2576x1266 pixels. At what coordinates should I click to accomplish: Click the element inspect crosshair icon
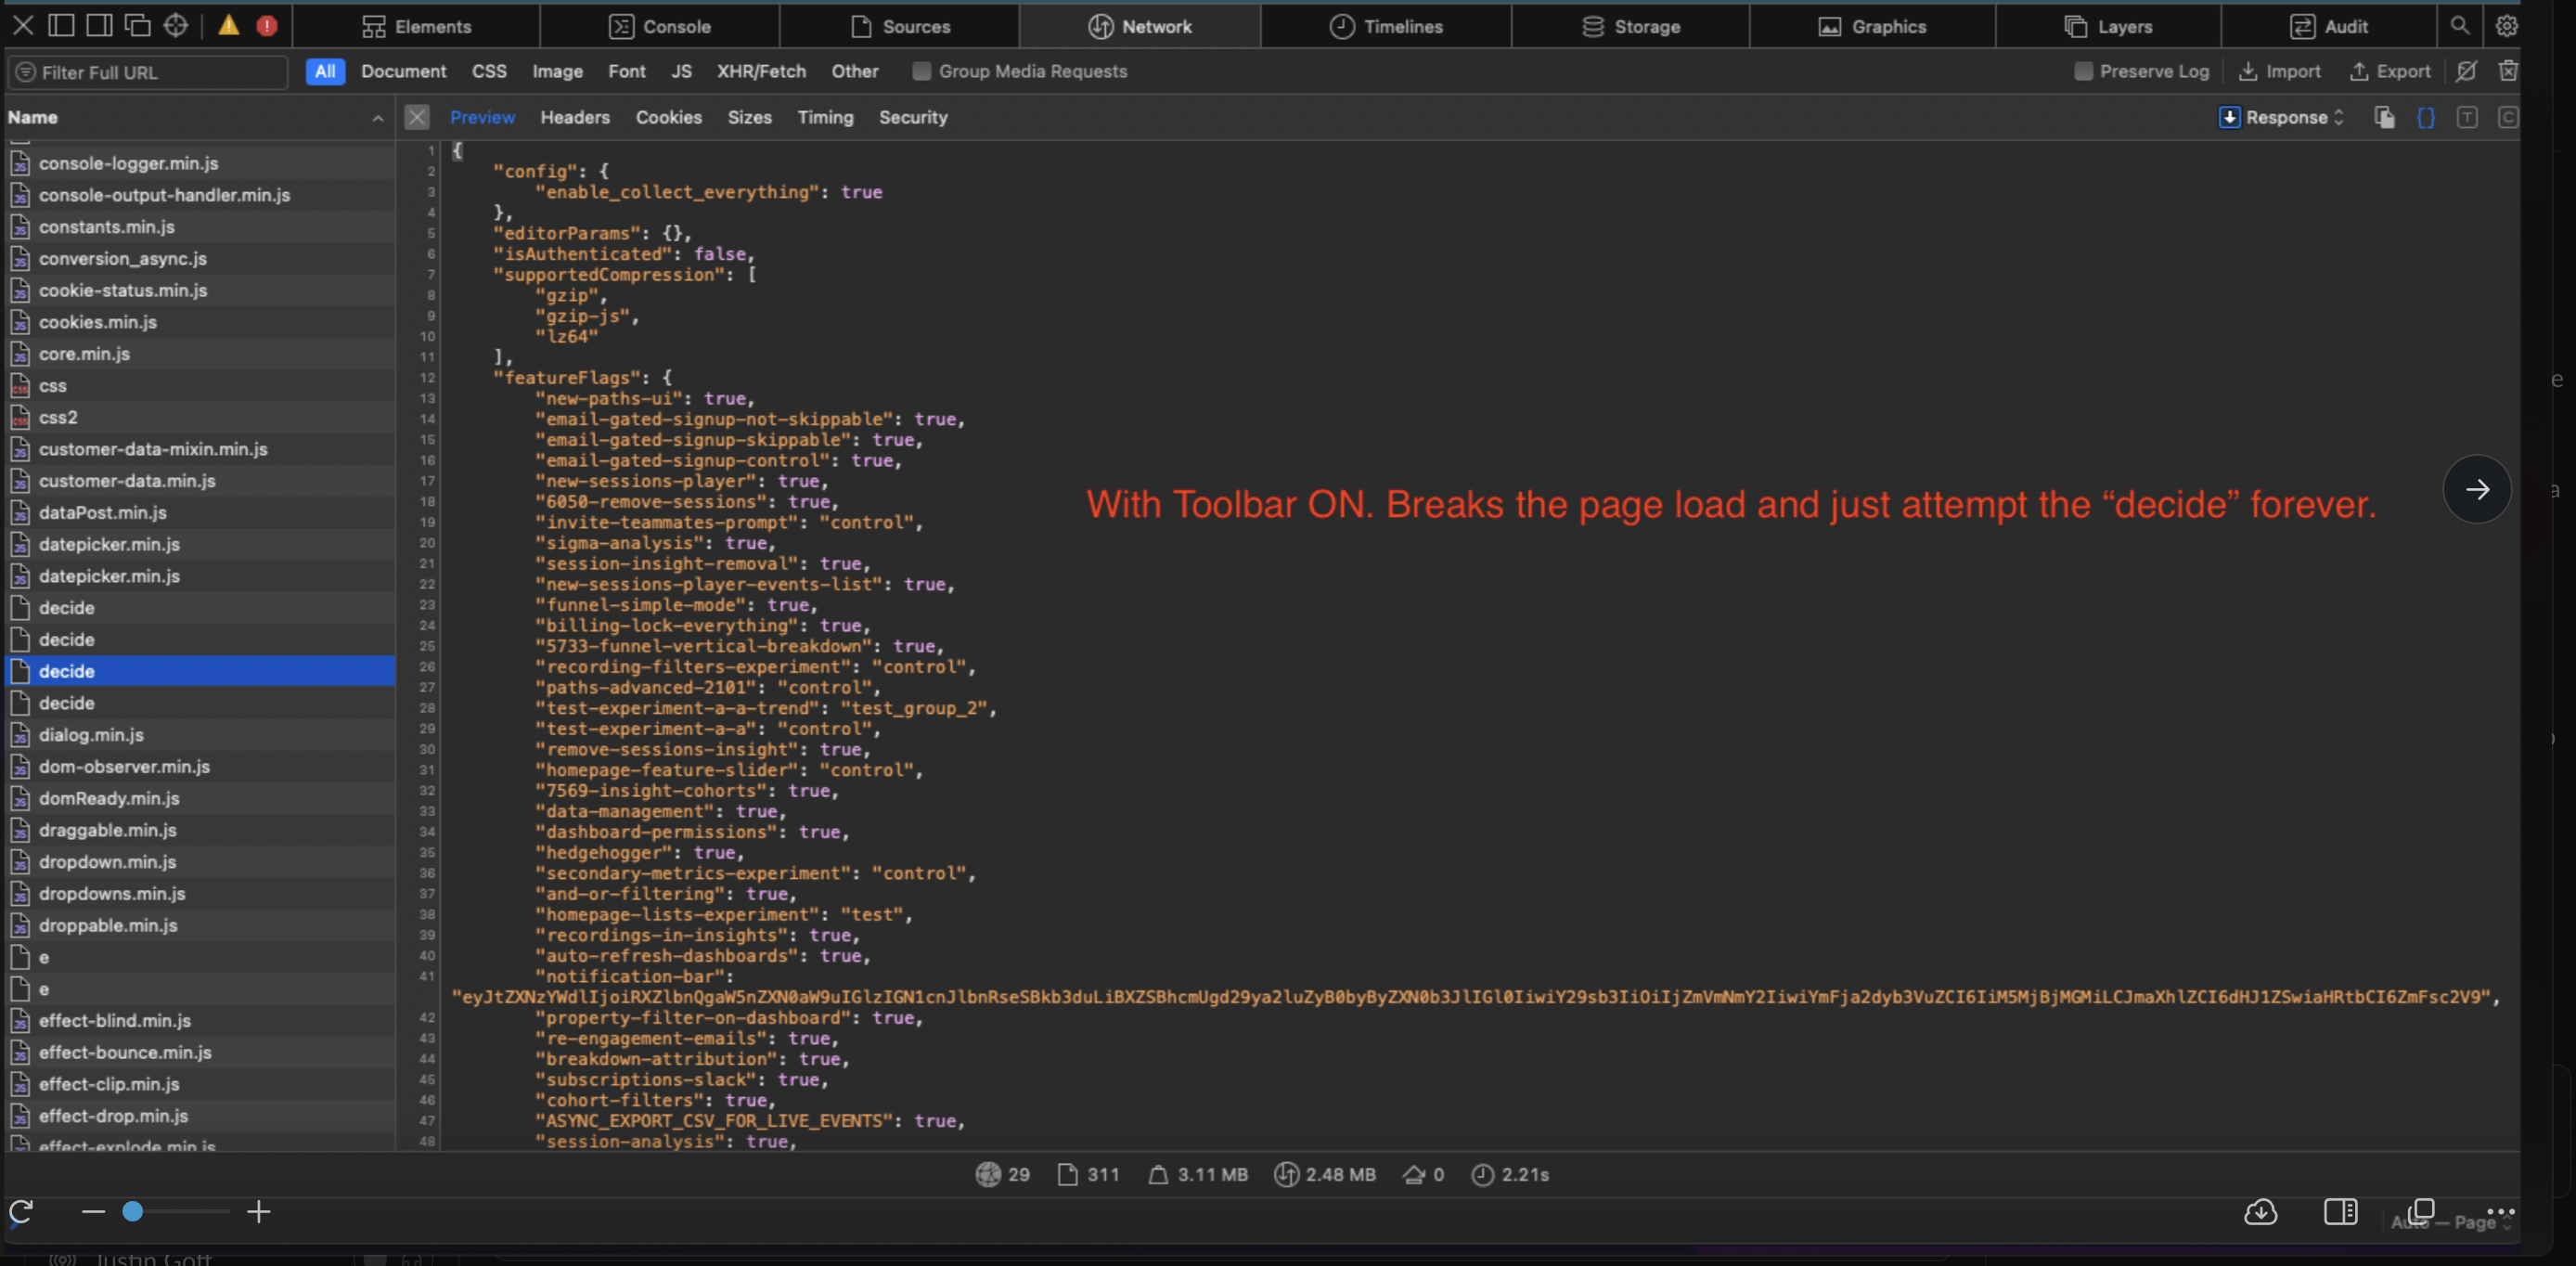coord(176,26)
